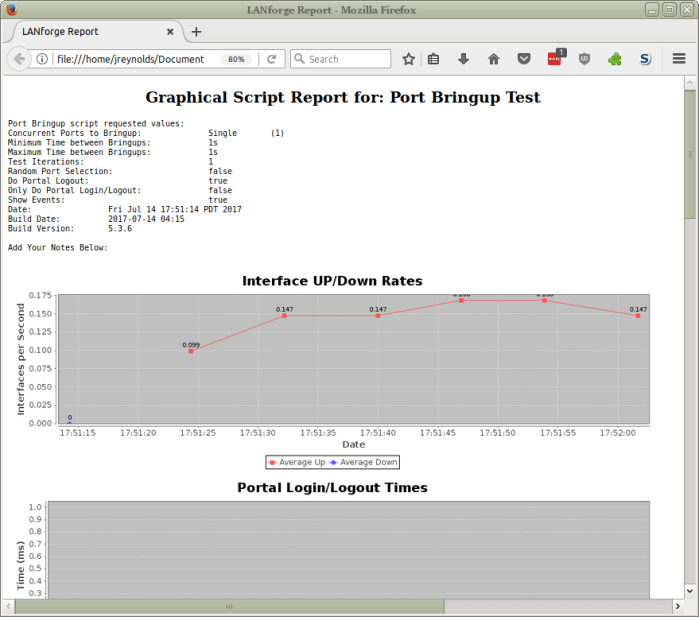Click the blue 0 data point marker

(x=70, y=423)
